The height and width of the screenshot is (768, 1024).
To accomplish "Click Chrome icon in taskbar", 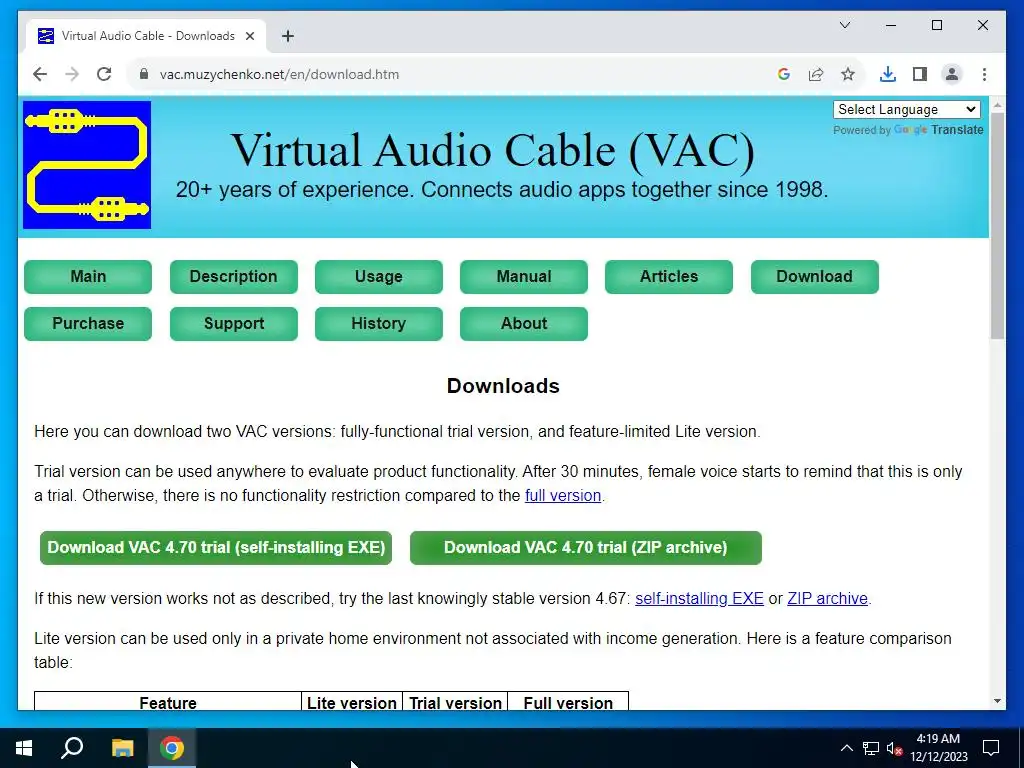I will pyautogui.click(x=172, y=748).
